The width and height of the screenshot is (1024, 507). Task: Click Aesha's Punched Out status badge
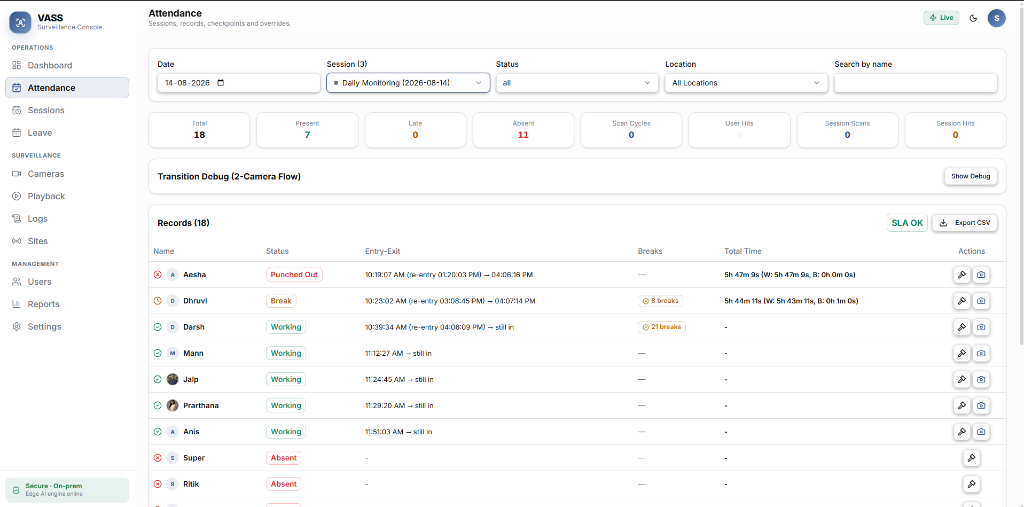coord(295,275)
